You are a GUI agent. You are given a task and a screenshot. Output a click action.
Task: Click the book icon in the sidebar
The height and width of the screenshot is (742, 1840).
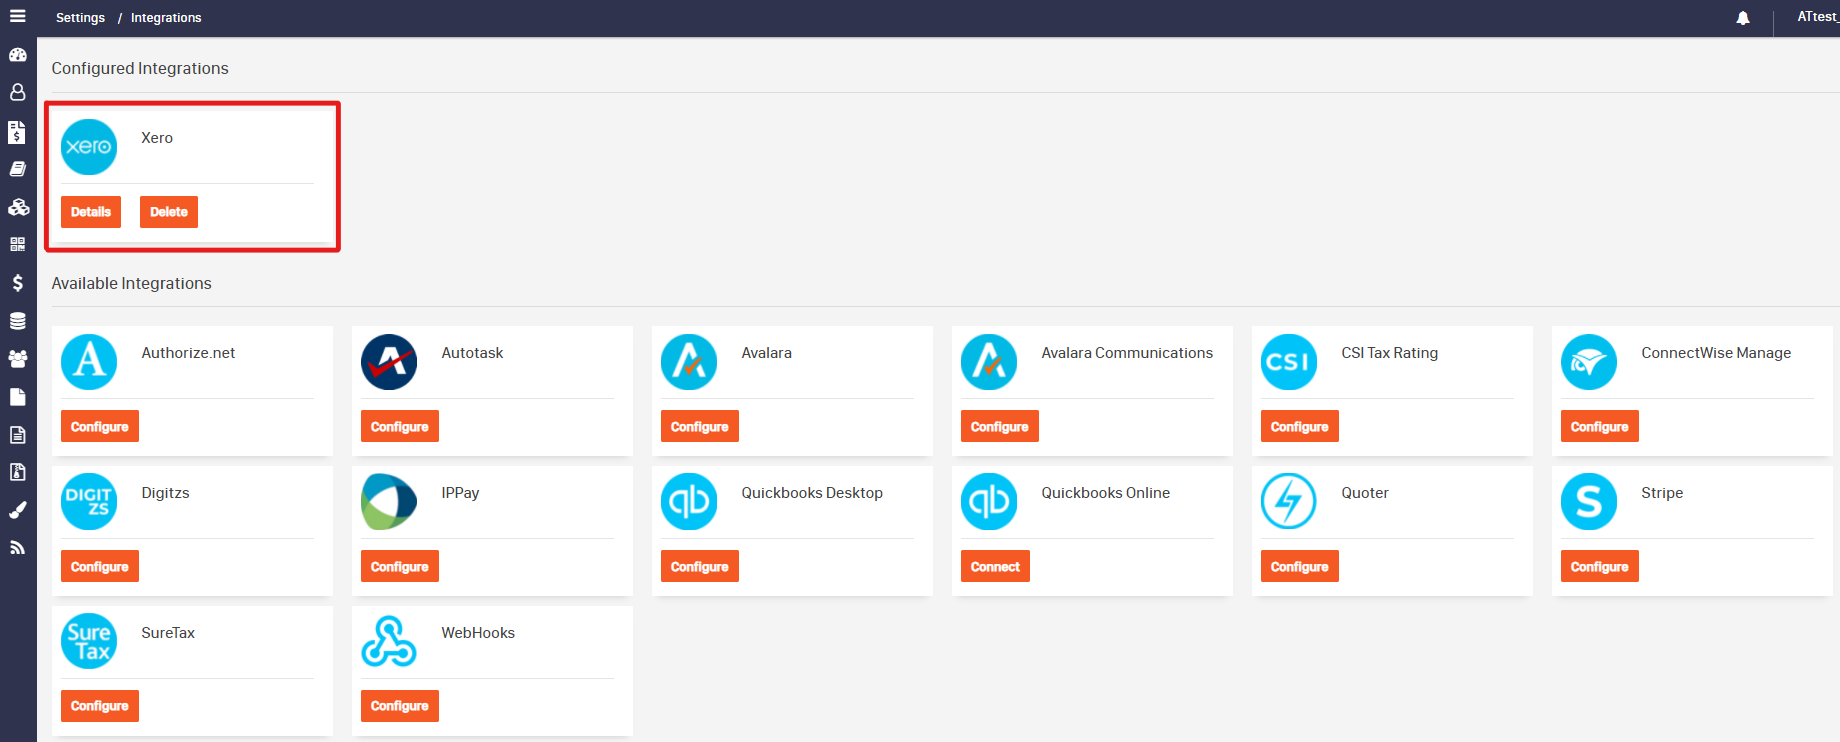[18, 169]
